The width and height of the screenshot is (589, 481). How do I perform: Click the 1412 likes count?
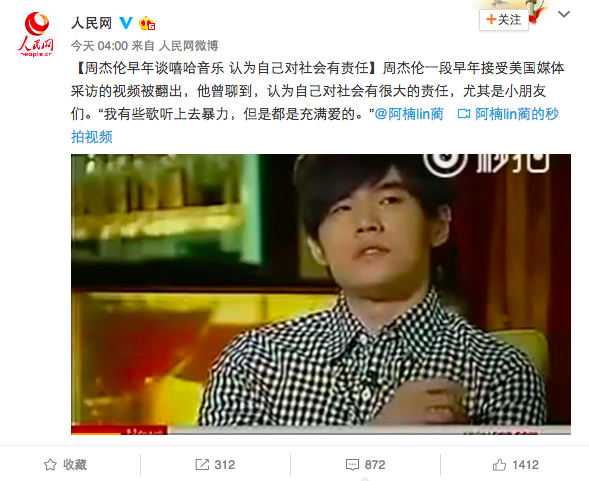[x=525, y=465]
